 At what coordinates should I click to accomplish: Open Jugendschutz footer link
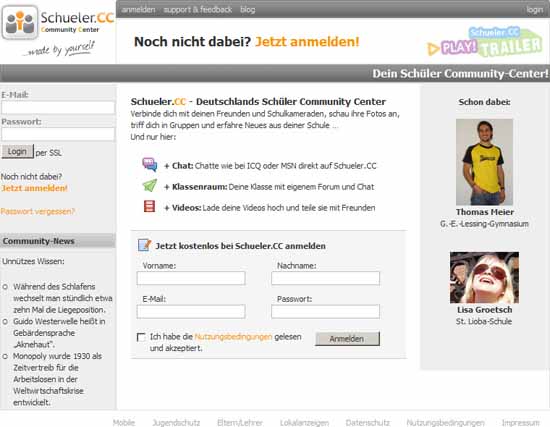(176, 423)
